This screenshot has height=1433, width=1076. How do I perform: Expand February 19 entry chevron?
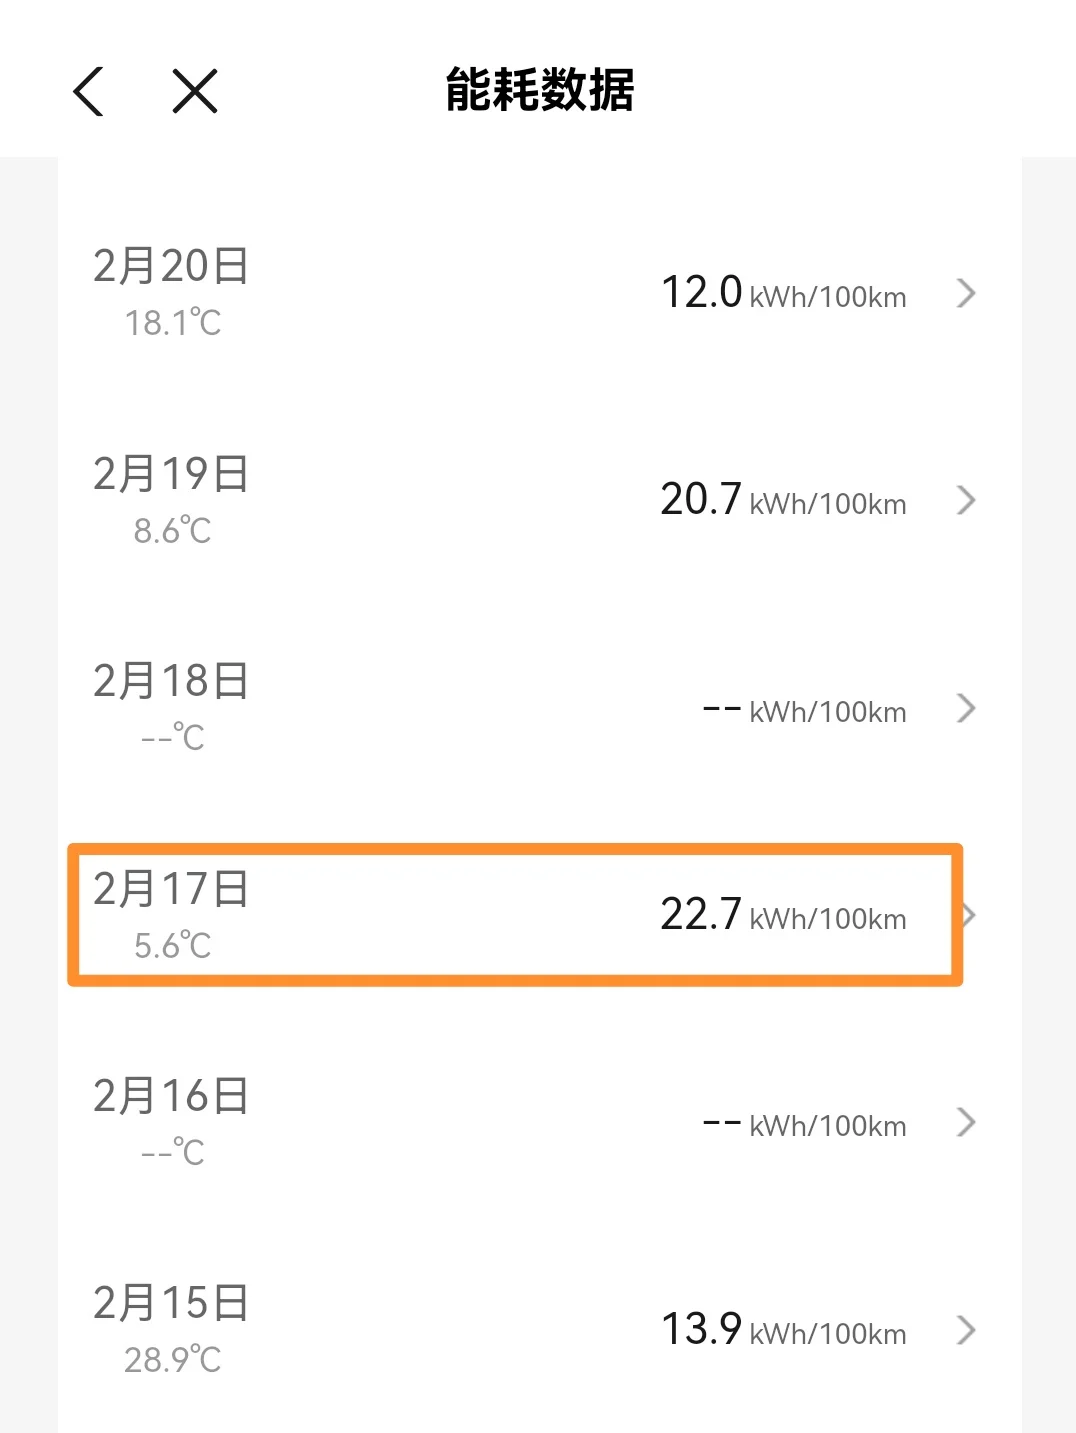click(x=965, y=500)
